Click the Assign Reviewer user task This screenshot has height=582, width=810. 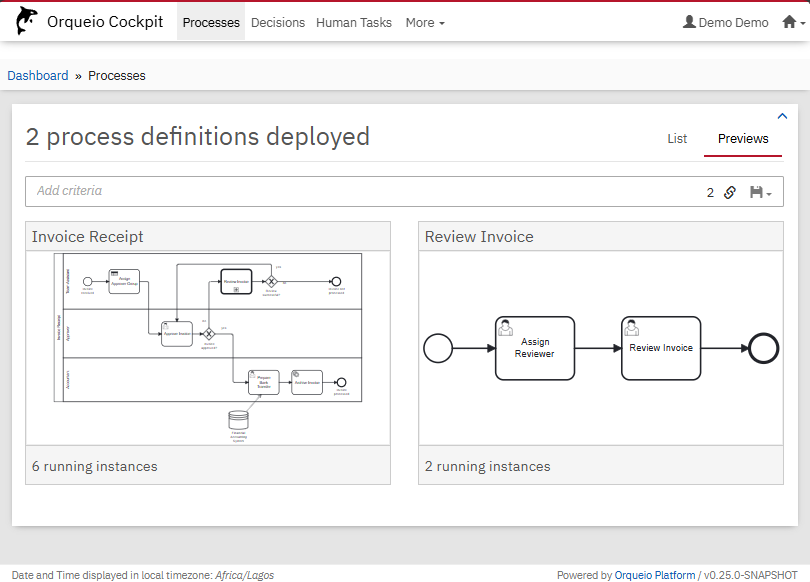pos(535,348)
